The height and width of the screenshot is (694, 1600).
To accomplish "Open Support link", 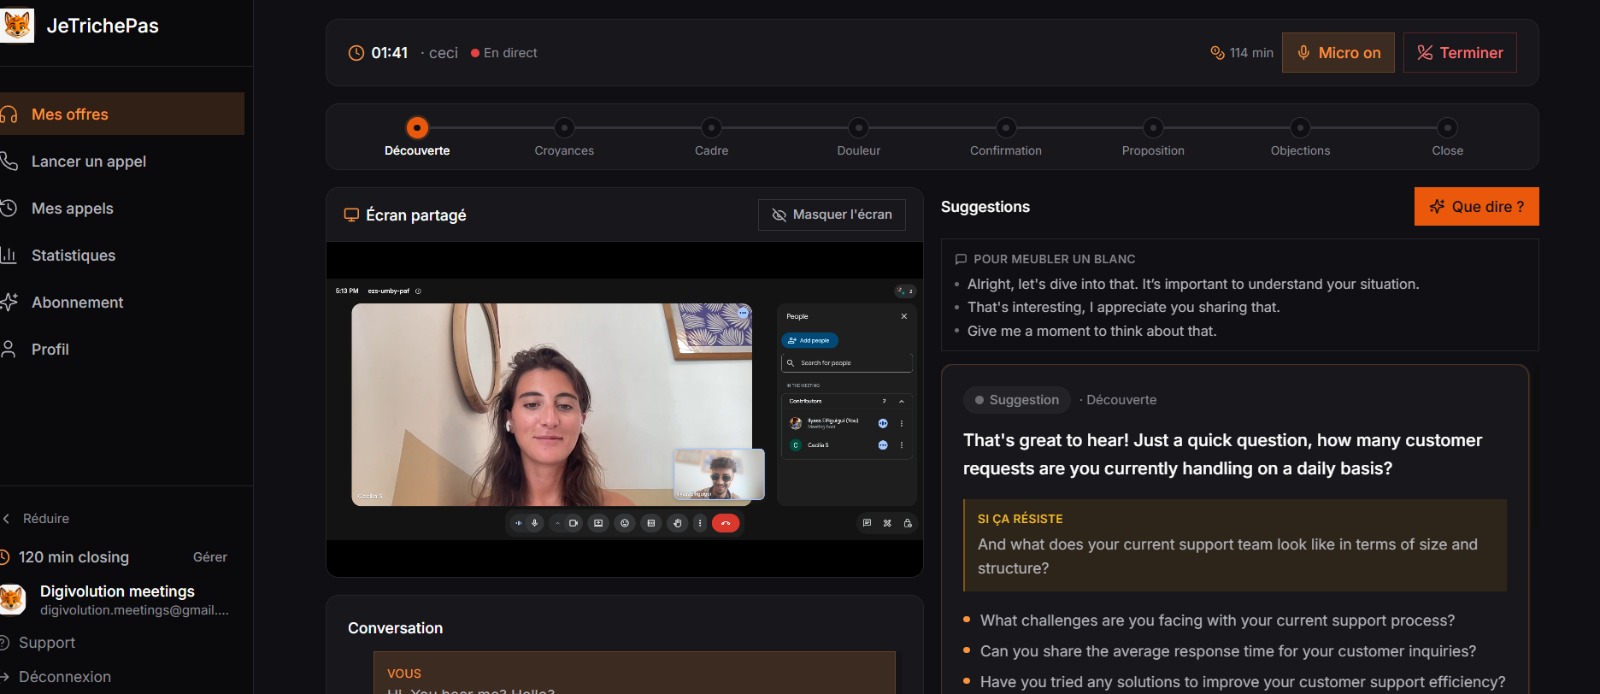I will click(x=47, y=642).
